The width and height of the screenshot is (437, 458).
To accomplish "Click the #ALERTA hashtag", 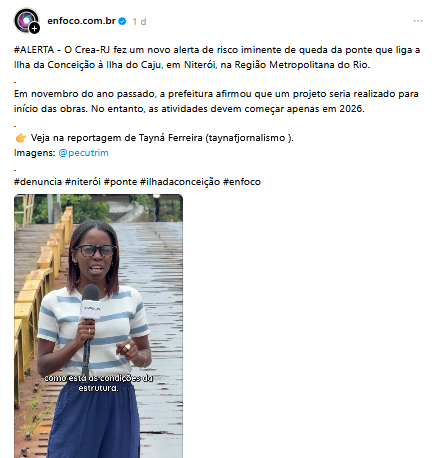I will pyautogui.click(x=34, y=50).
